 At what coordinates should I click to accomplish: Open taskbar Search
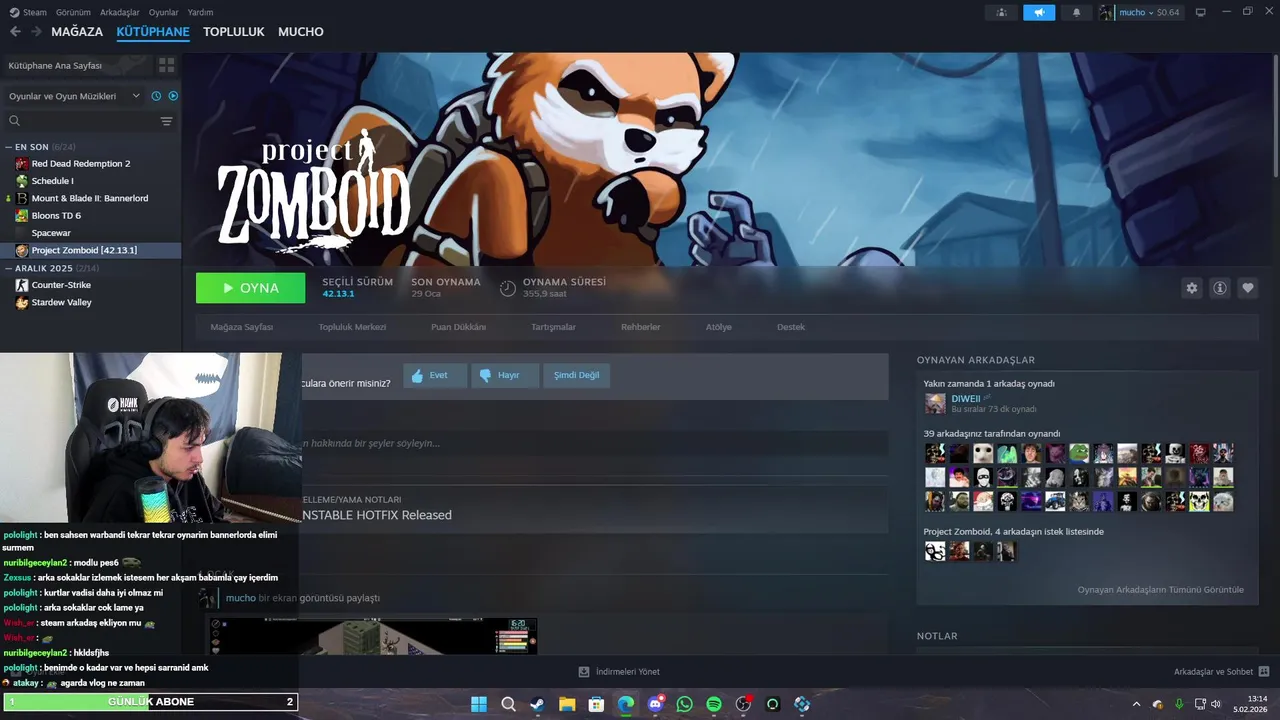coord(508,704)
